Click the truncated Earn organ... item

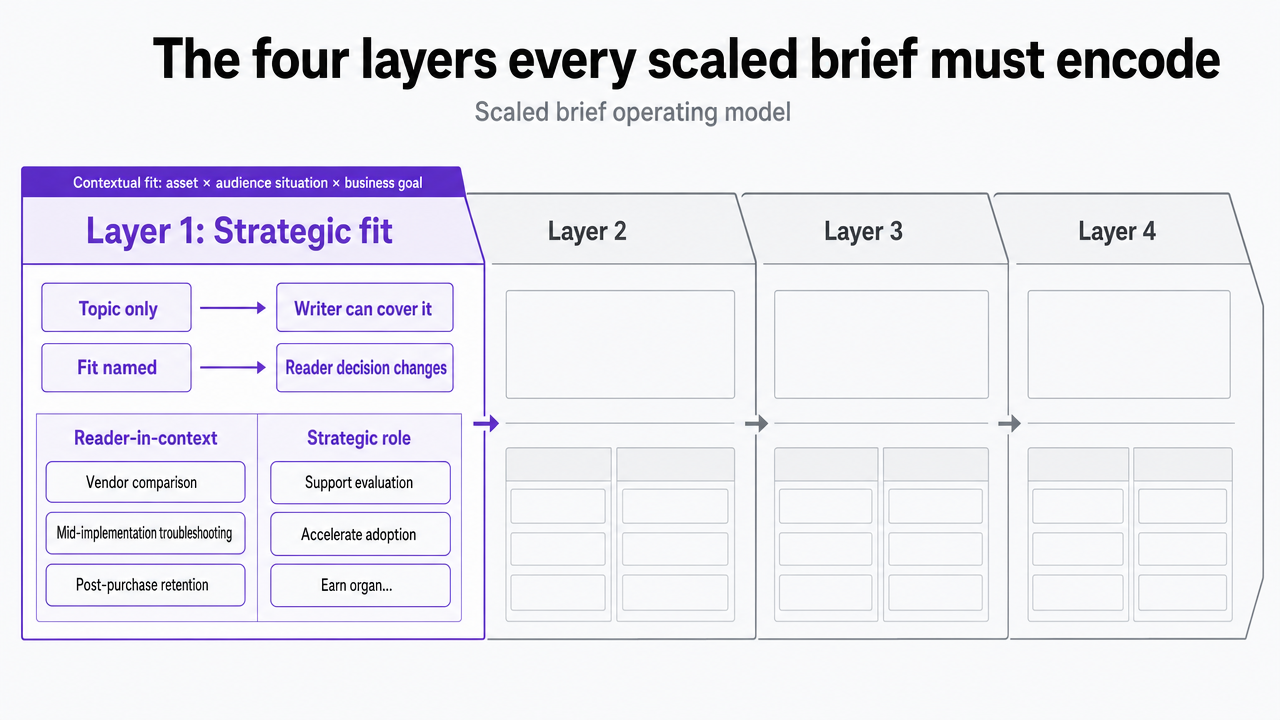pyautogui.click(x=360, y=585)
